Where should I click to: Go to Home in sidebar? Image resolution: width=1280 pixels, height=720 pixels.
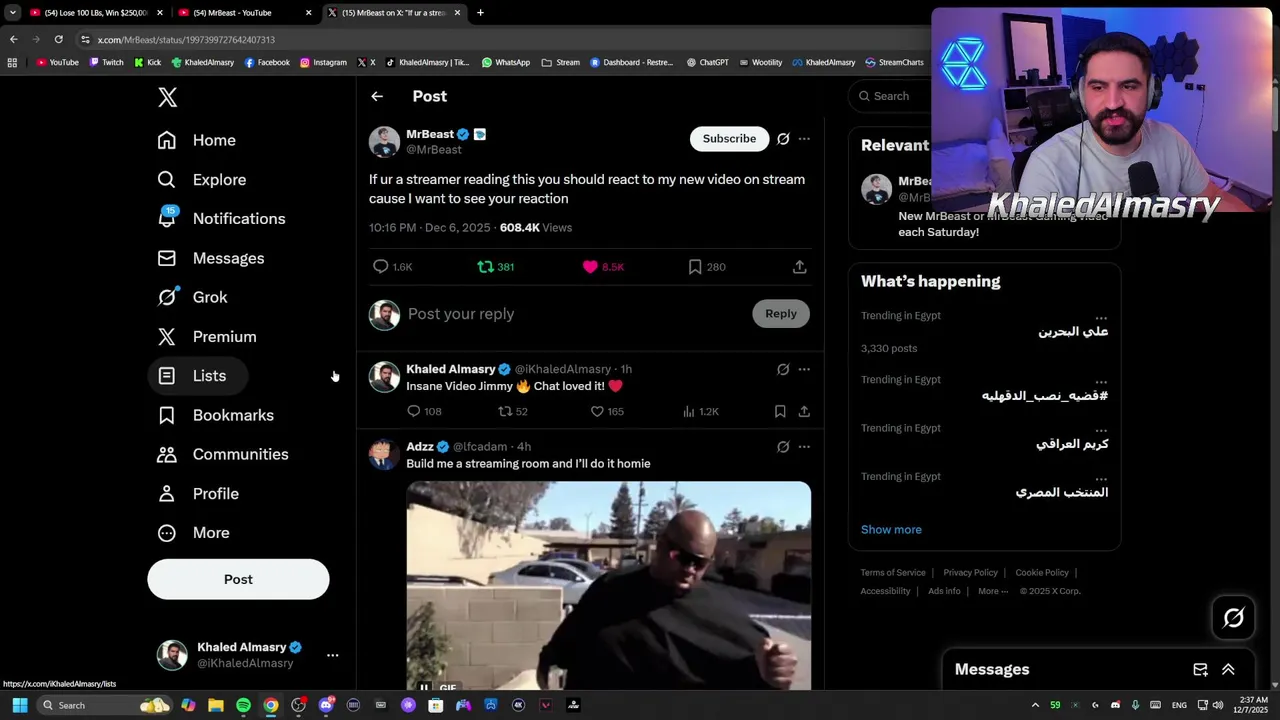pyautogui.click(x=197, y=140)
